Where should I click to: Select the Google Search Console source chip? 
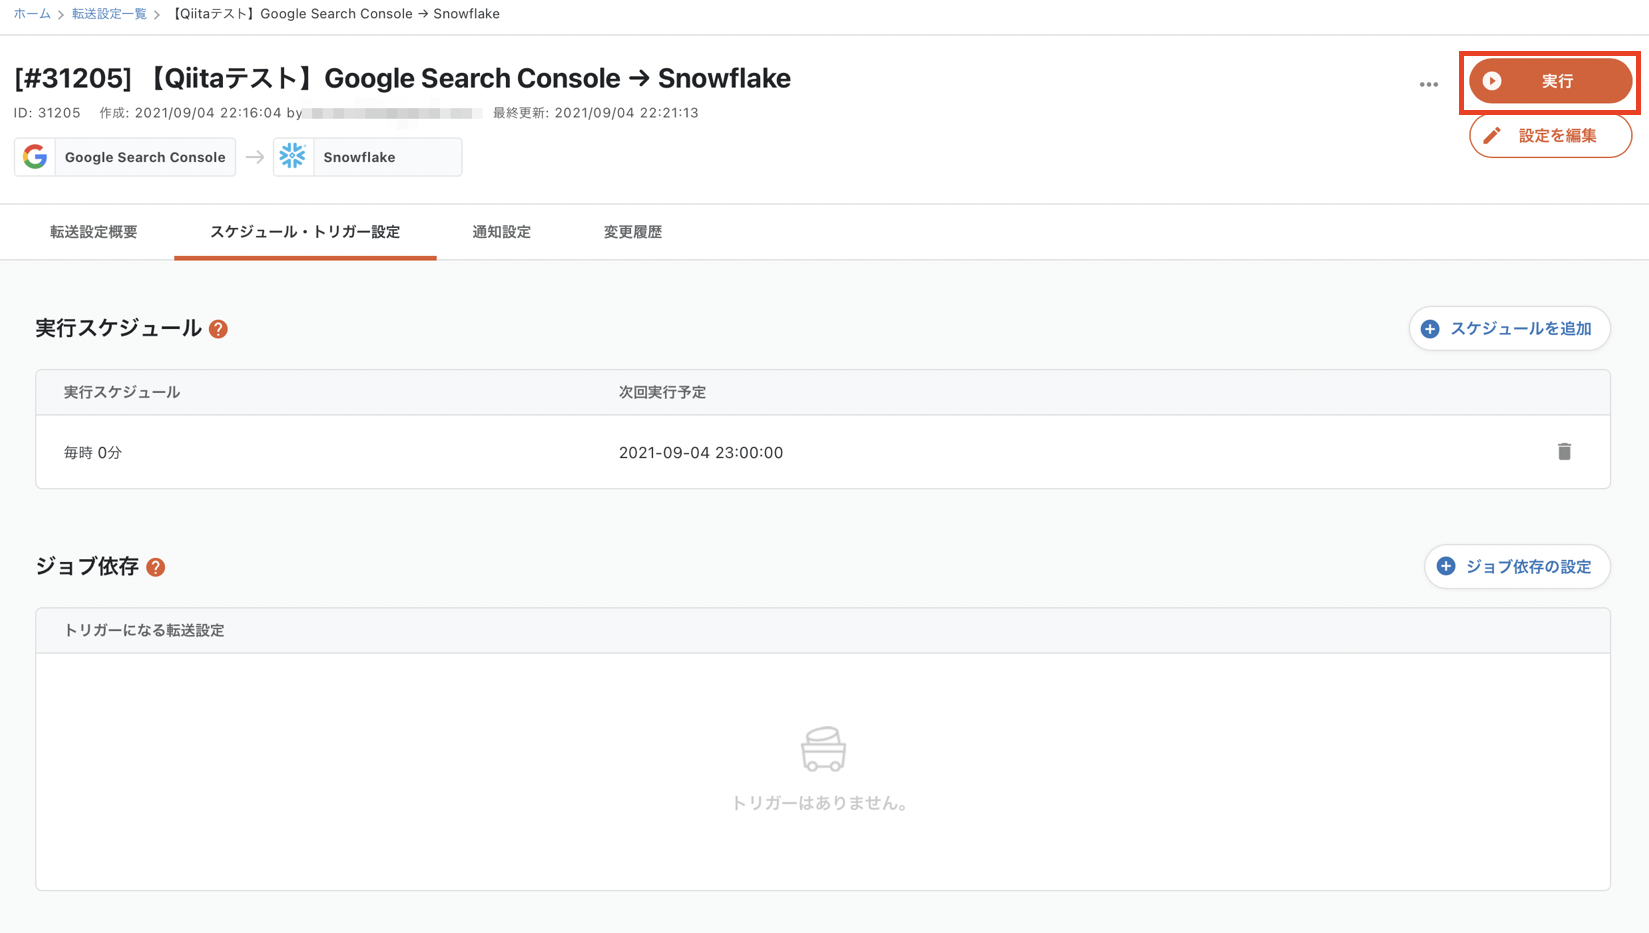pyautogui.click(x=125, y=157)
